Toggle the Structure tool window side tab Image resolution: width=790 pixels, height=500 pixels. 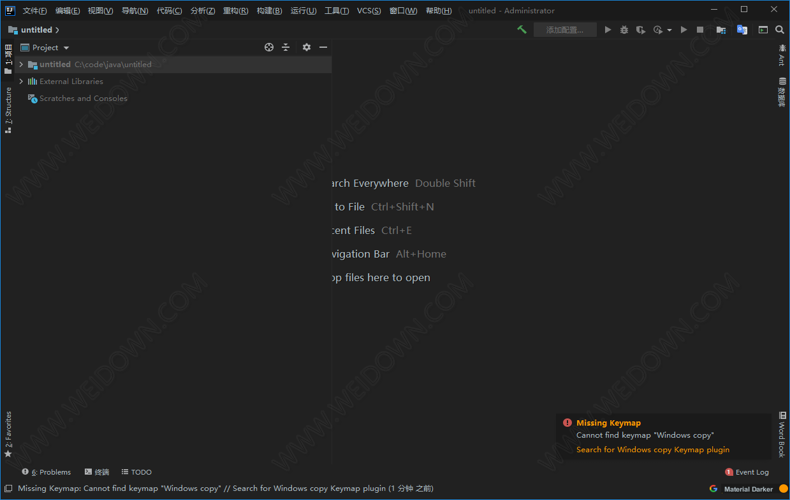[x=8, y=110]
